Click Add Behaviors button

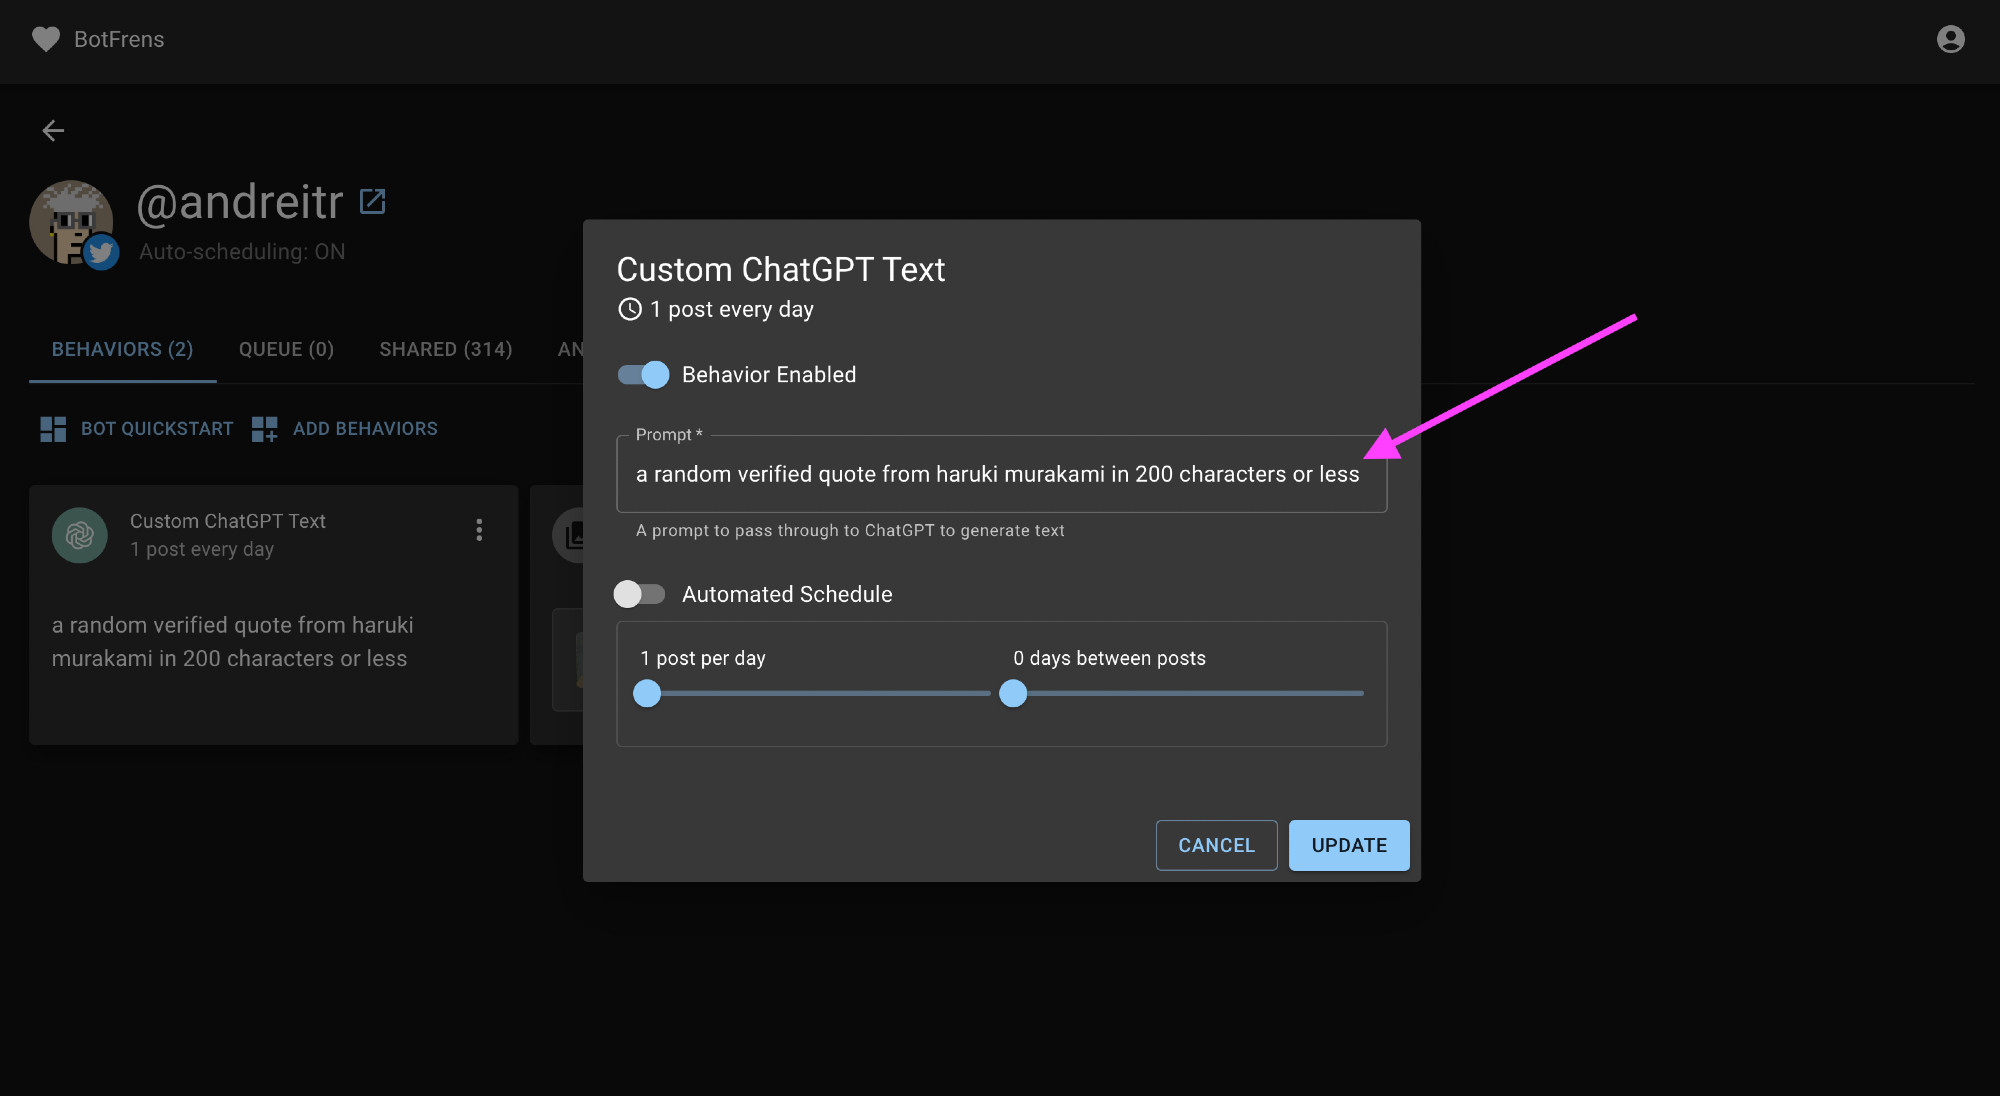click(345, 429)
